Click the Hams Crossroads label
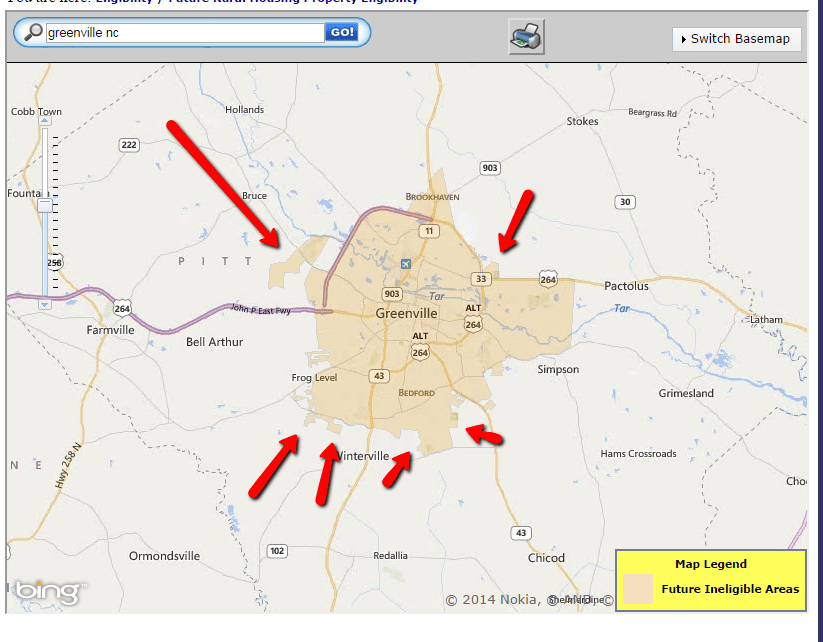Image resolution: width=823 pixels, height=642 pixels. [x=638, y=454]
